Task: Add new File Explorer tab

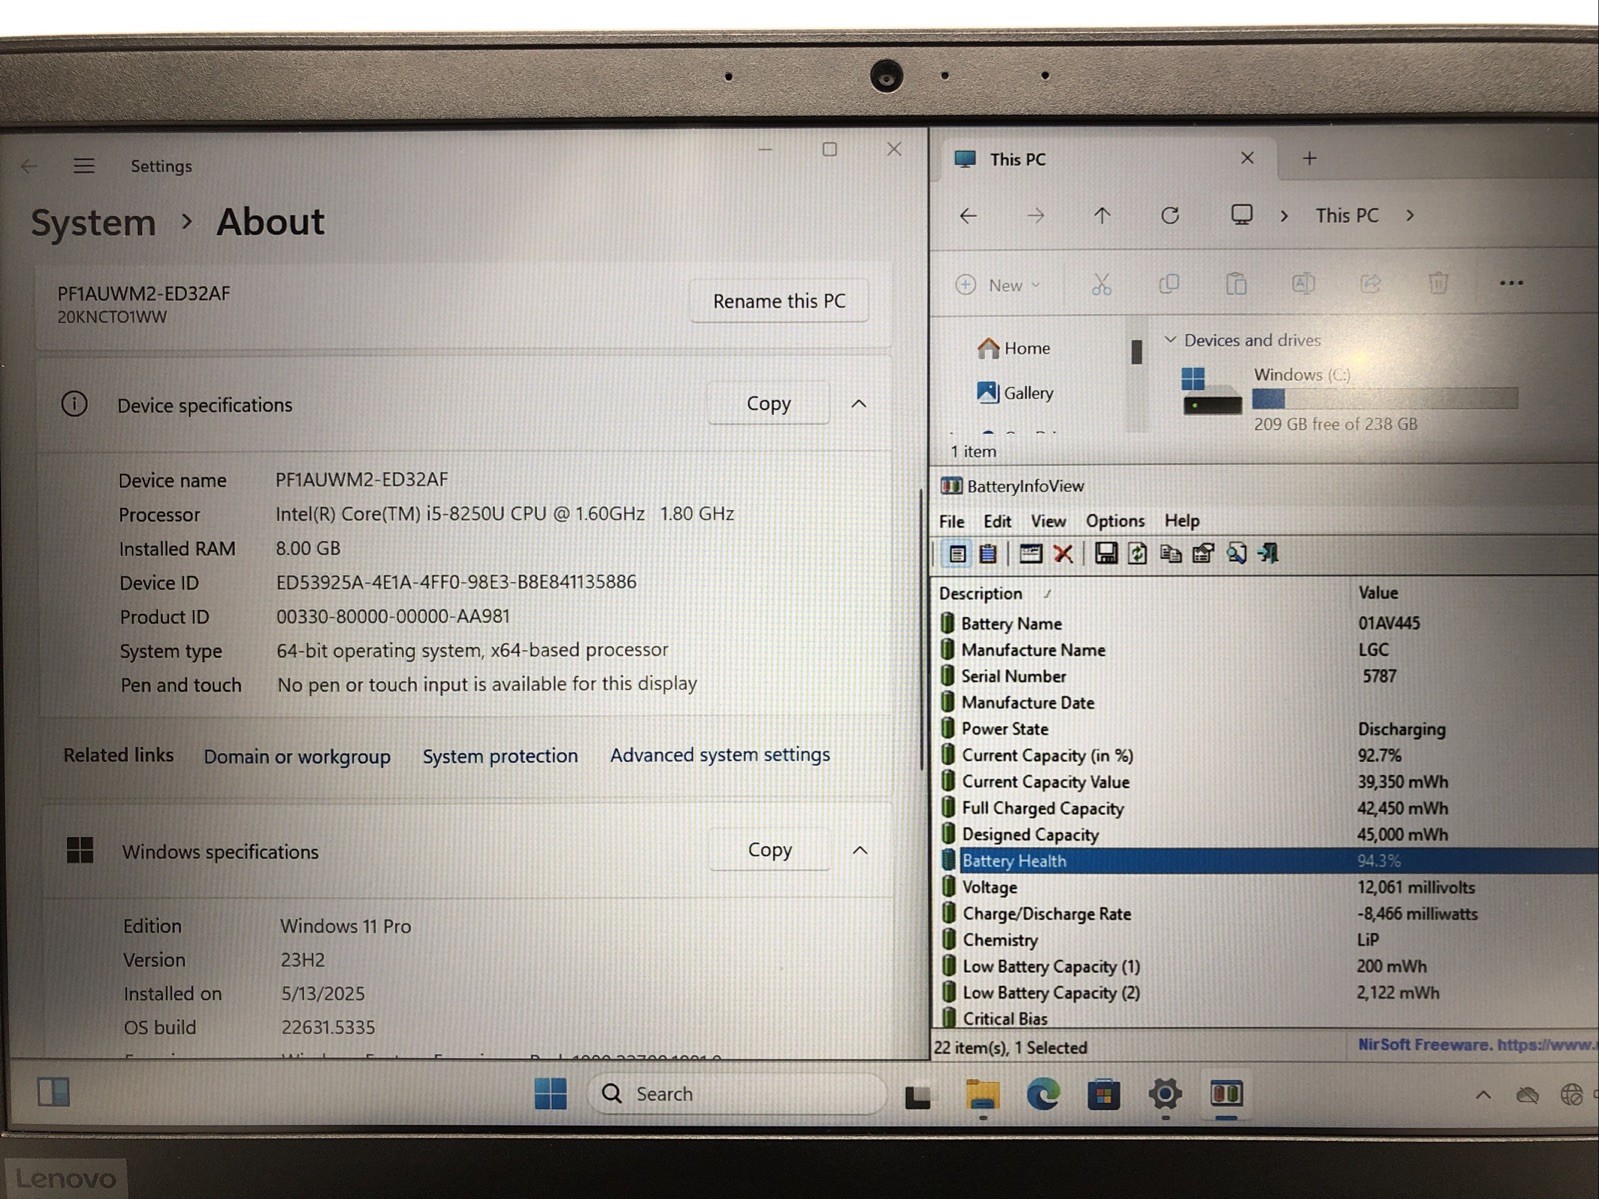Action: click(x=1310, y=158)
